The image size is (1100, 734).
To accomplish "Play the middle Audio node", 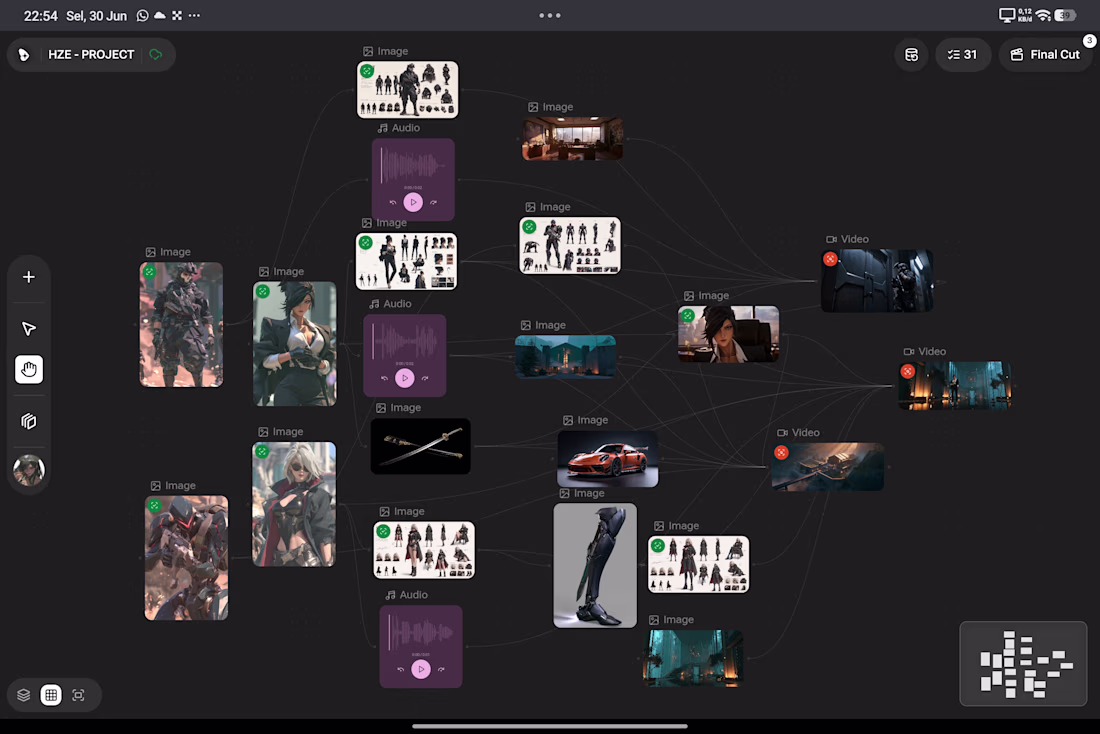I will (405, 378).
